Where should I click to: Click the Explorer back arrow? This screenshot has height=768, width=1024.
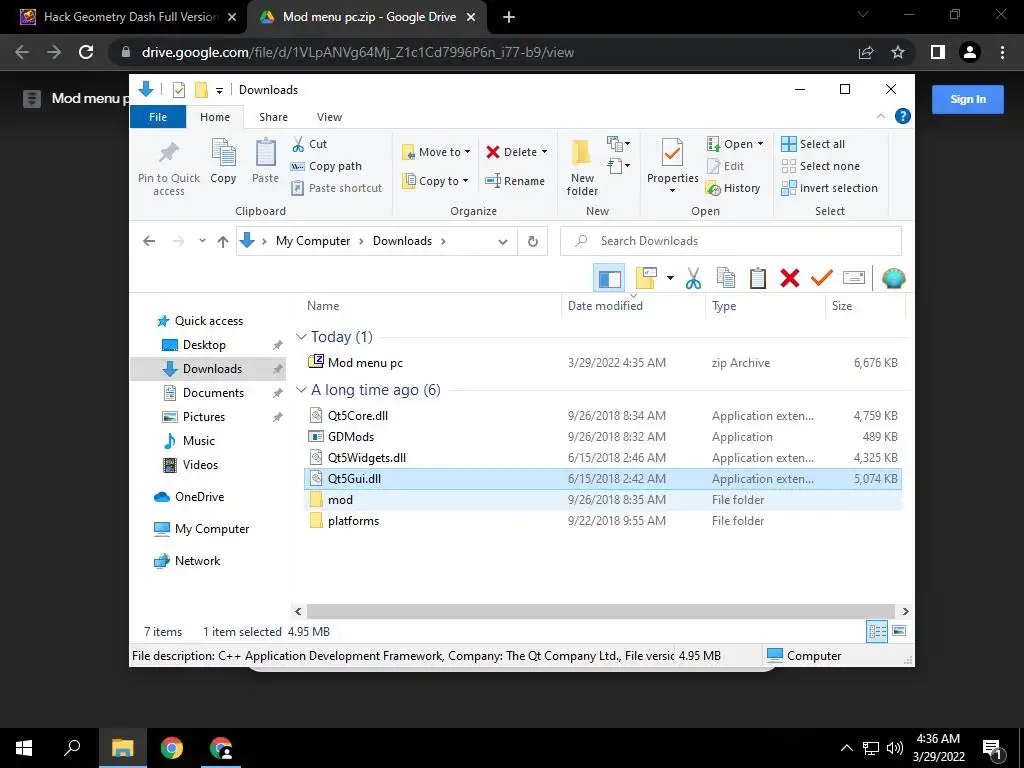coord(149,241)
